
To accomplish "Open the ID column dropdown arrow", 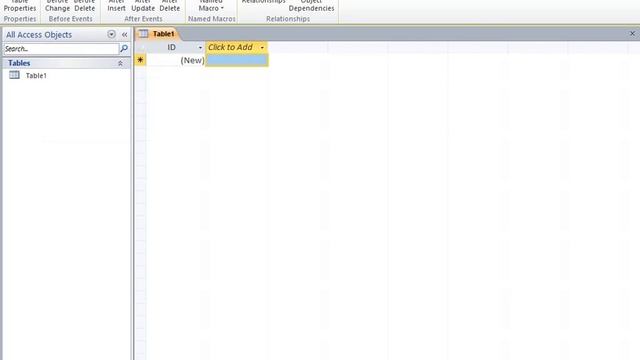I will coord(200,48).
